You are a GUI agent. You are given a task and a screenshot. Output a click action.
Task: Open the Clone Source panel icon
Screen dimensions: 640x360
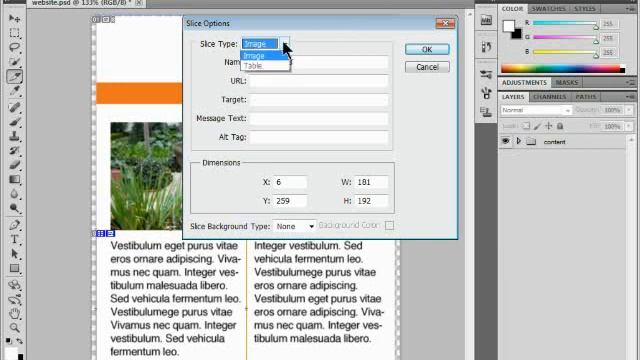tap(486, 111)
